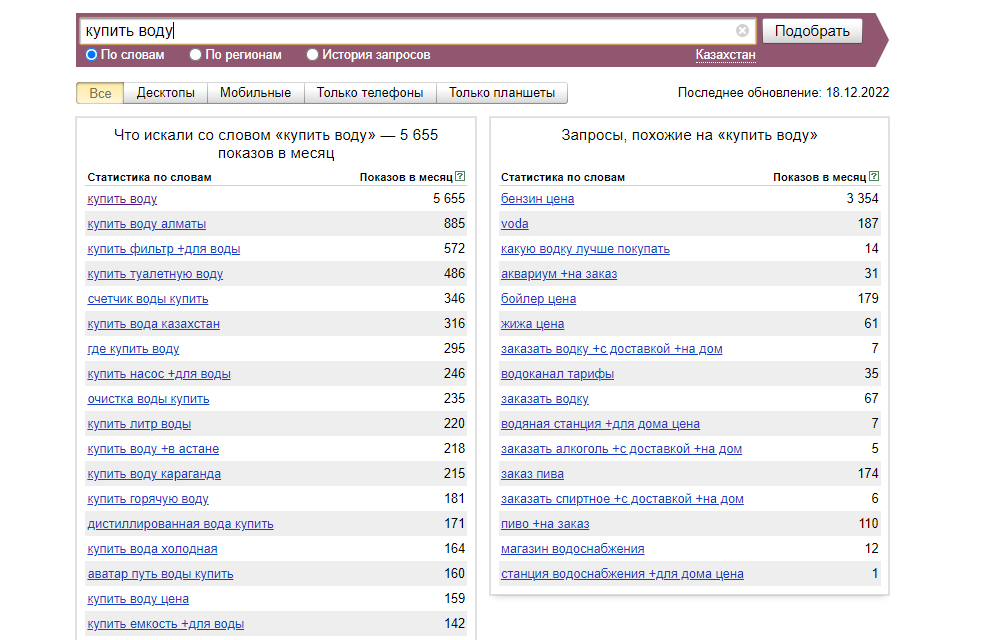This screenshot has width=1008, height=640.
Task: Open 'жижа цена' link
Action: (x=532, y=324)
